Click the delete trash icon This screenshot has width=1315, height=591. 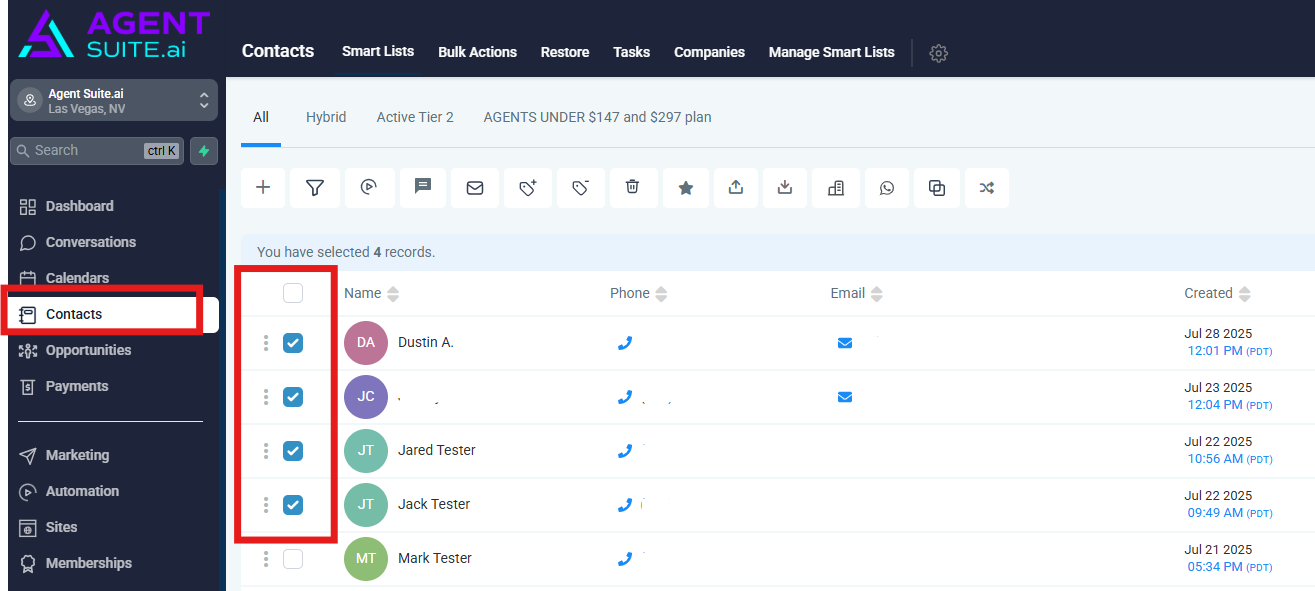(x=632, y=188)
